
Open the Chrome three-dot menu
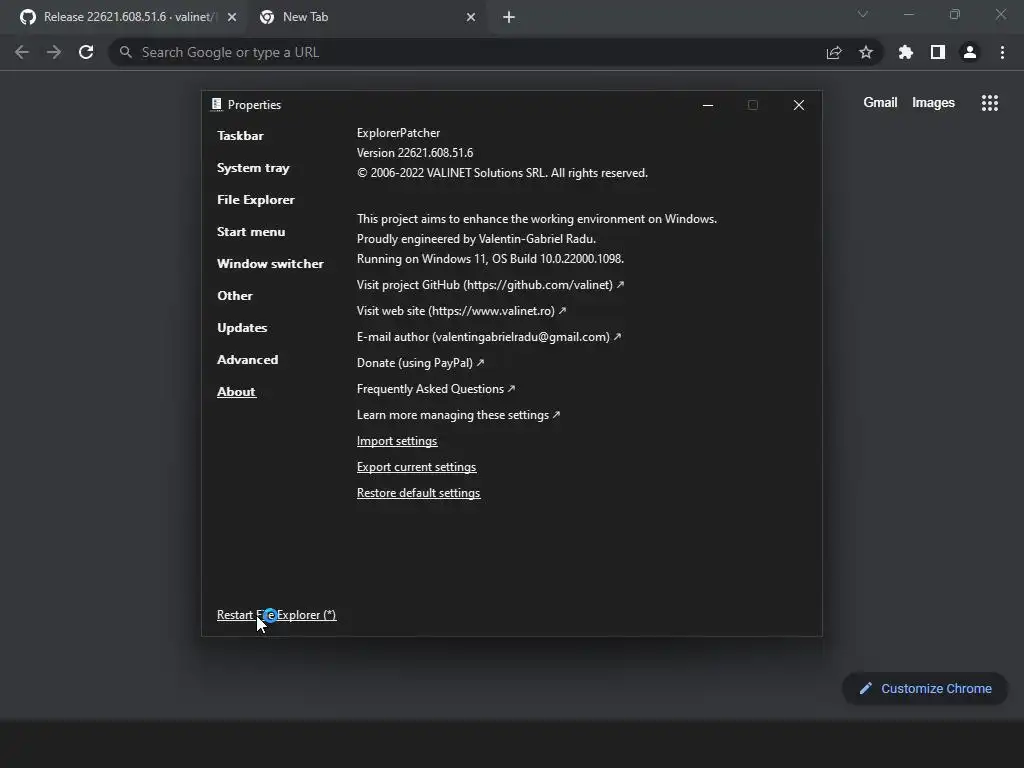pos(1002,52)
